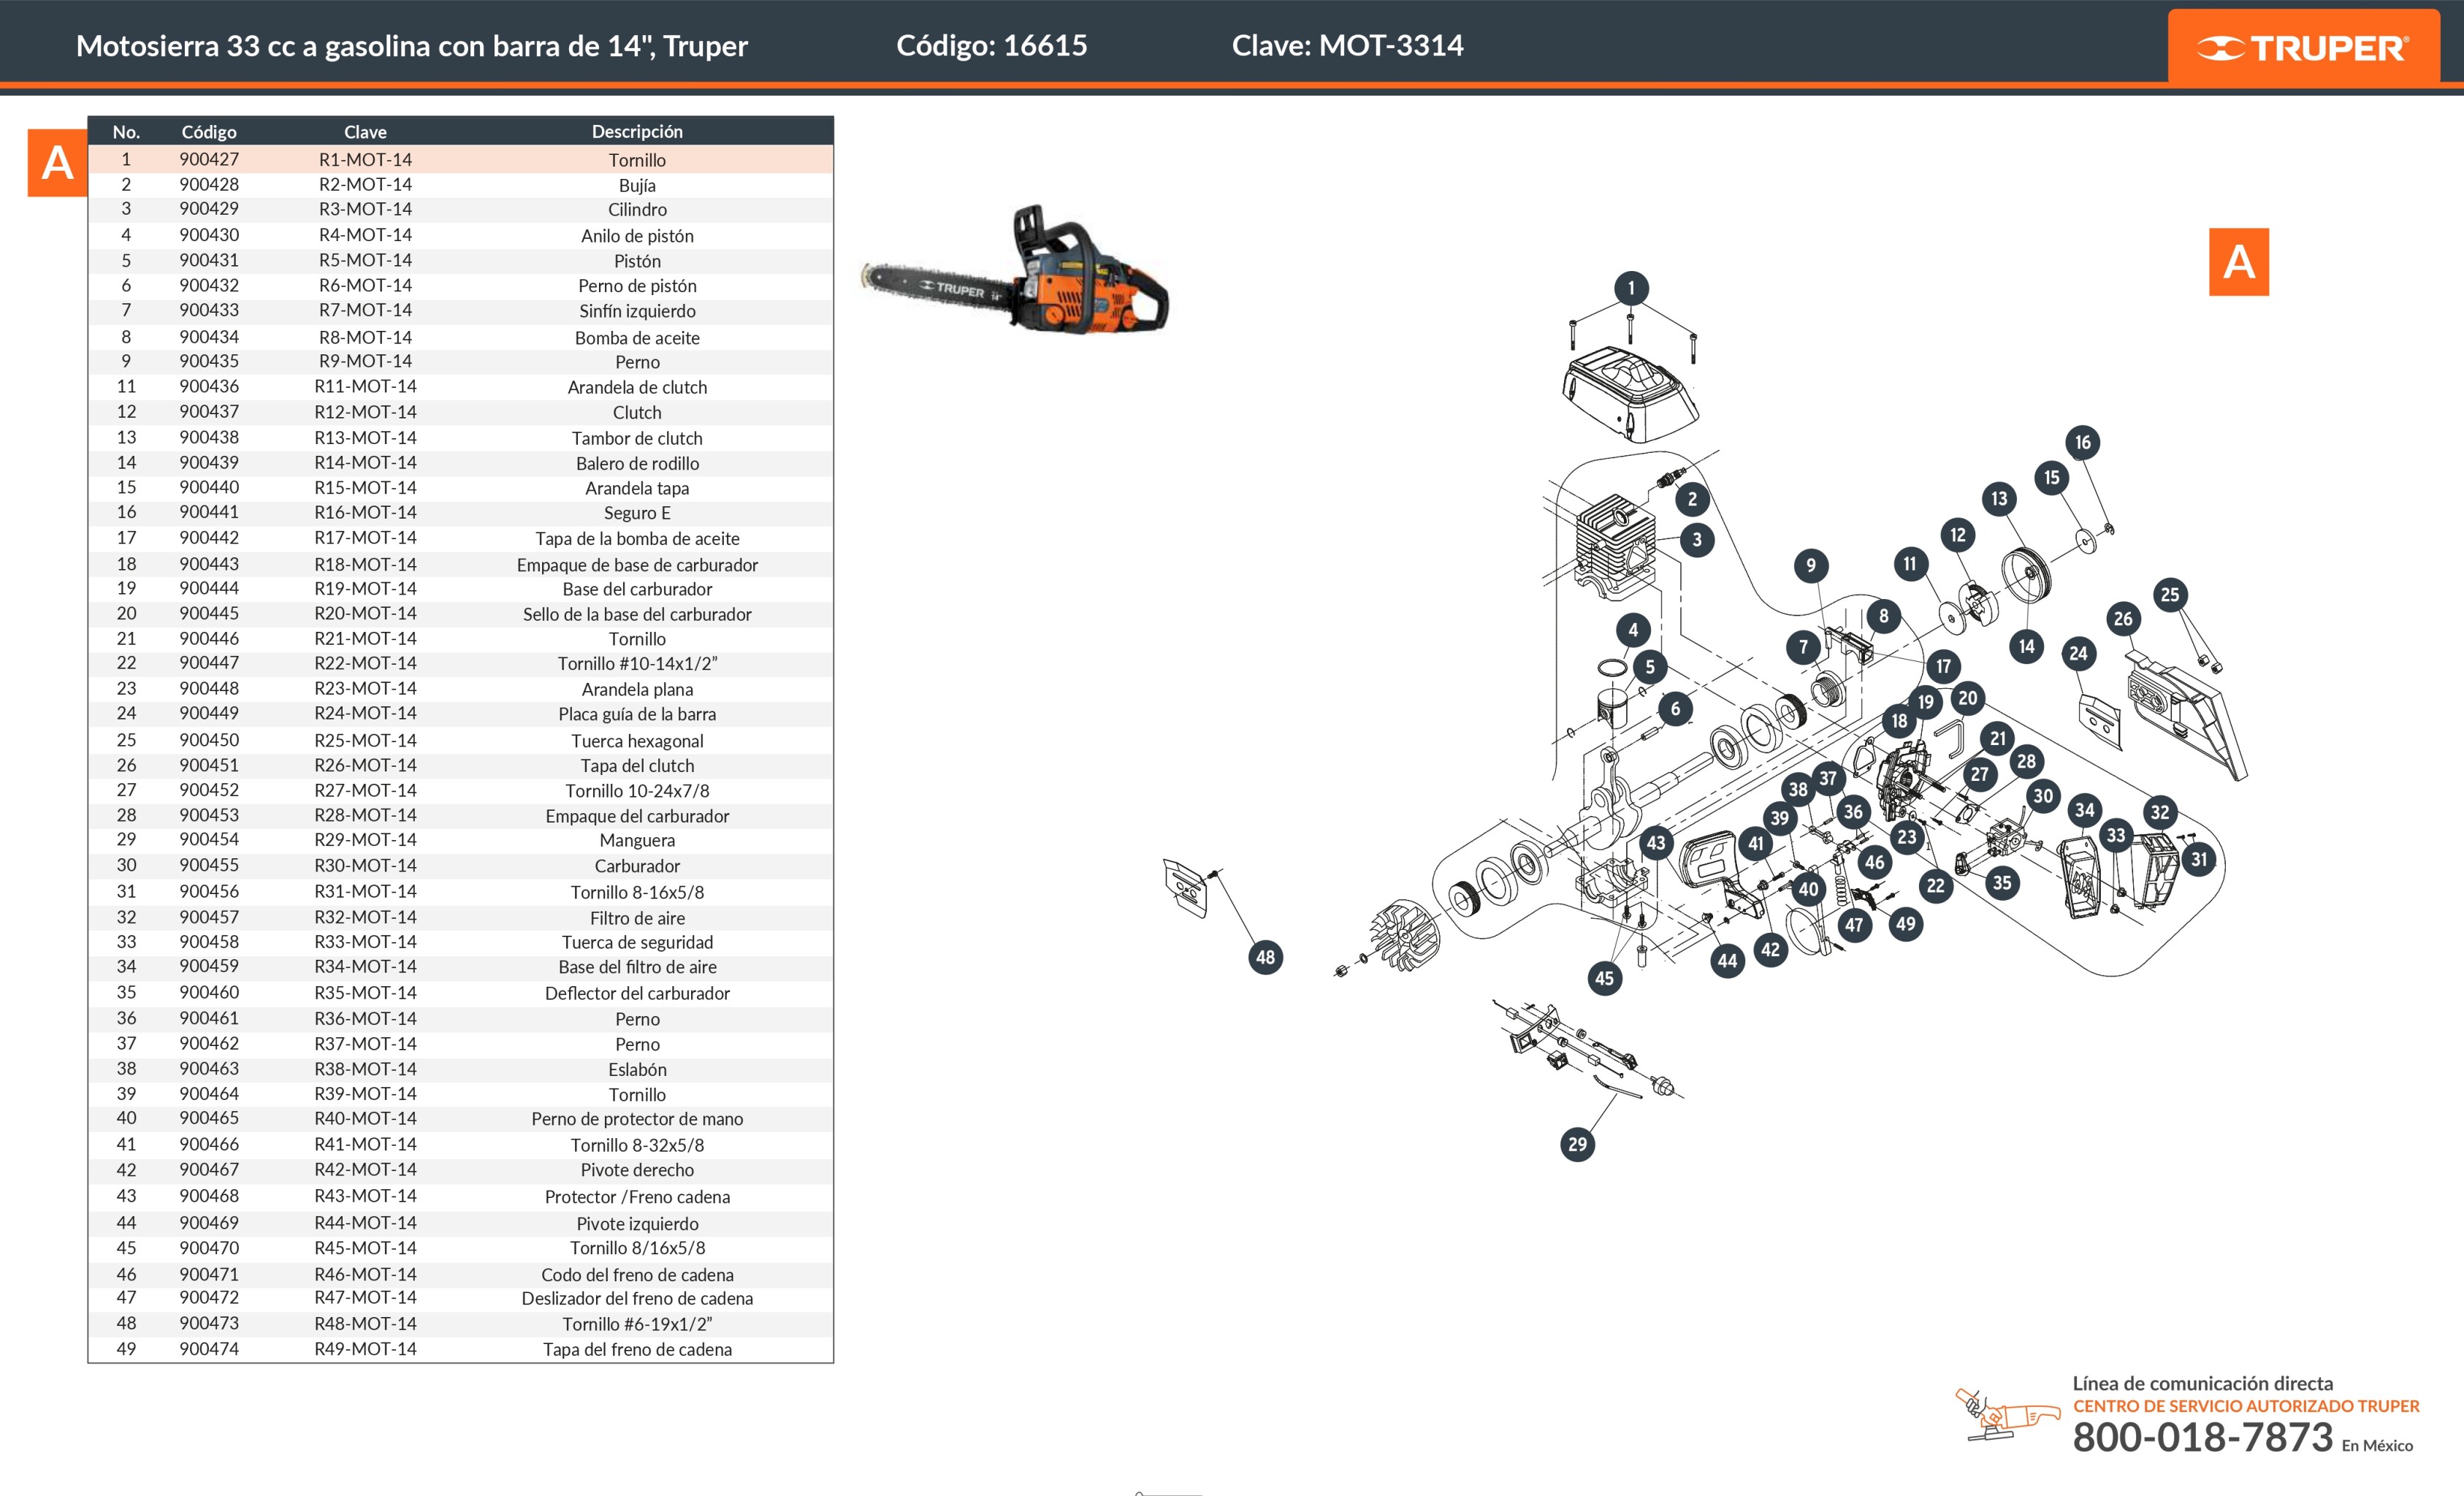Click 'Clave: MOT-3314' in the header
Image resolution: width=2464 pixels, height=1496 pixels.
[1347, 45]
